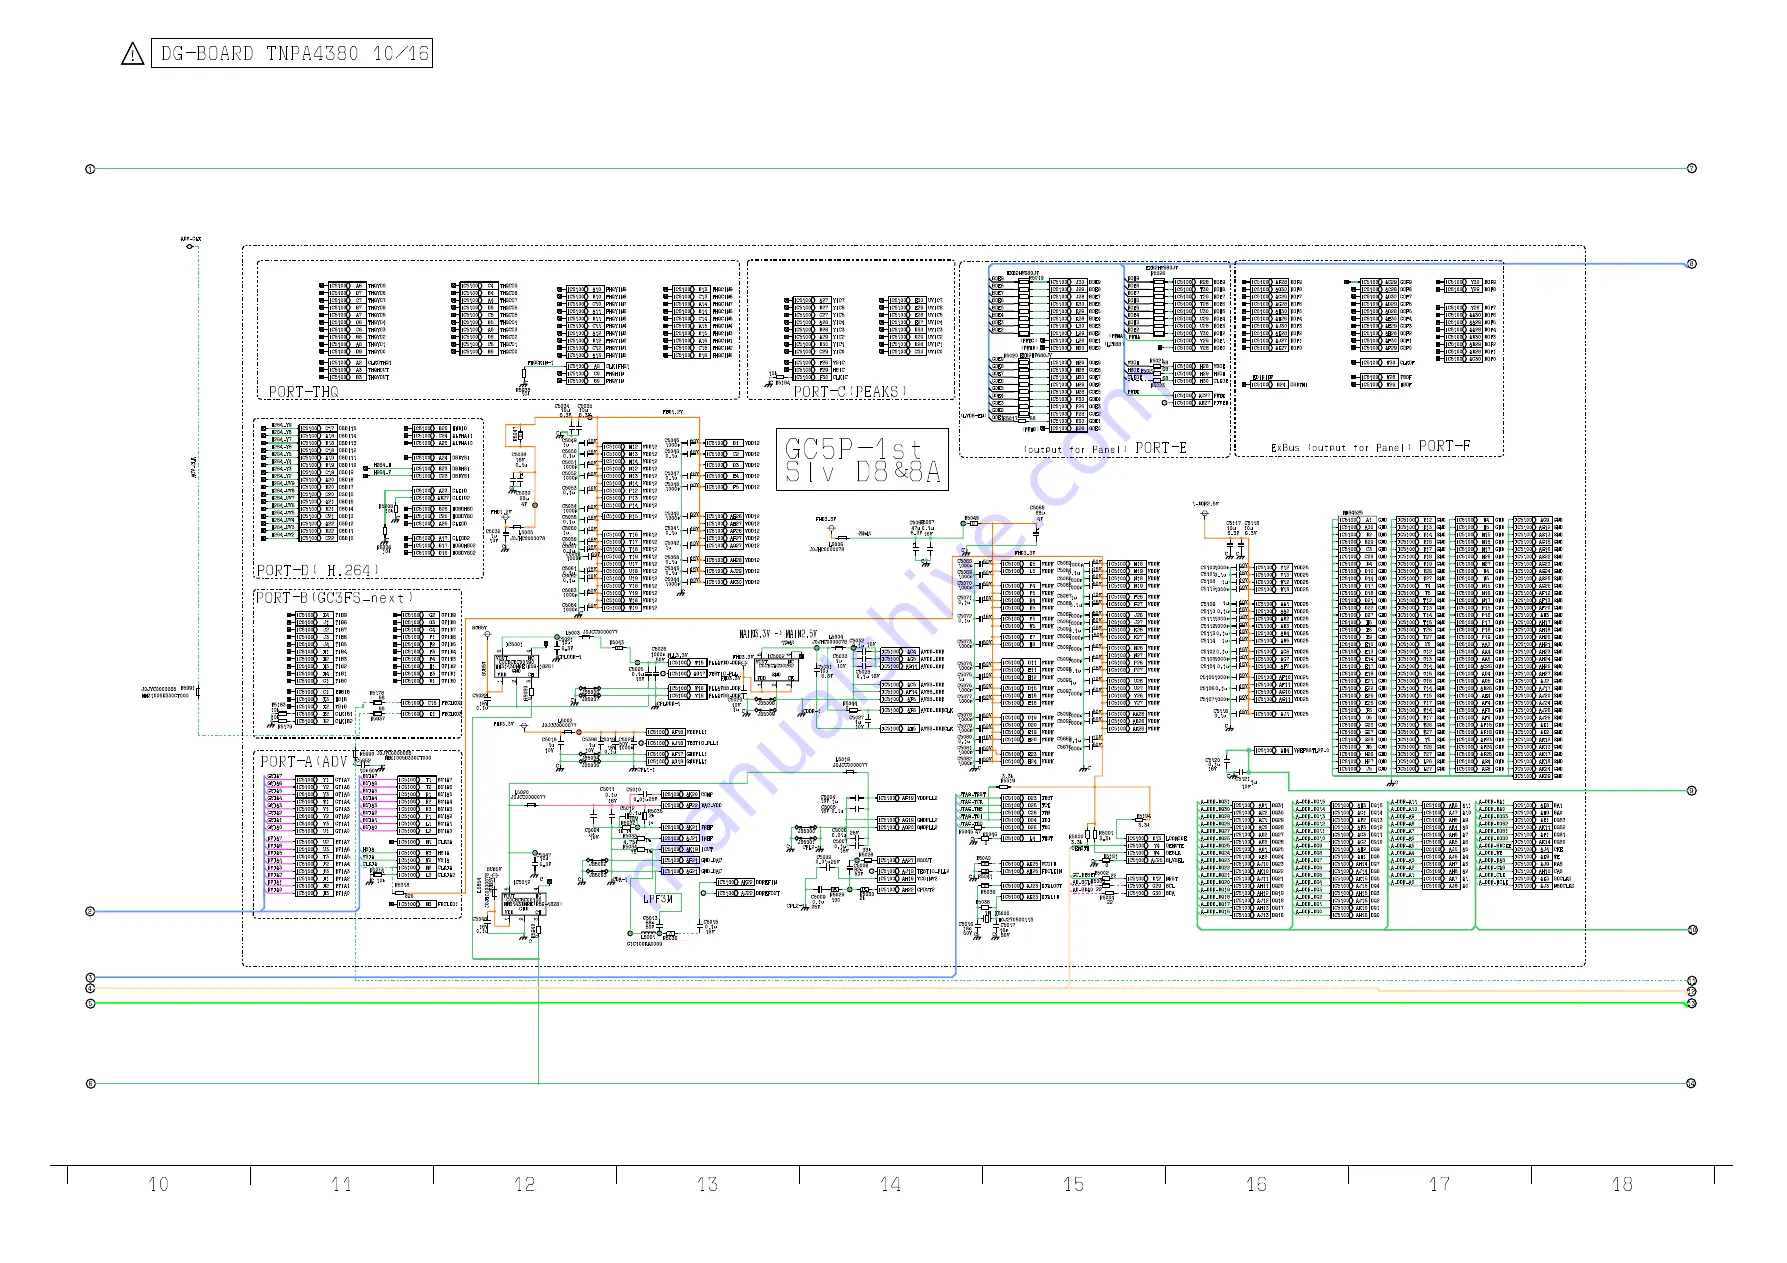
Task: Click off-page connector 1 at the top-left edge
Action: pos(90,169)
